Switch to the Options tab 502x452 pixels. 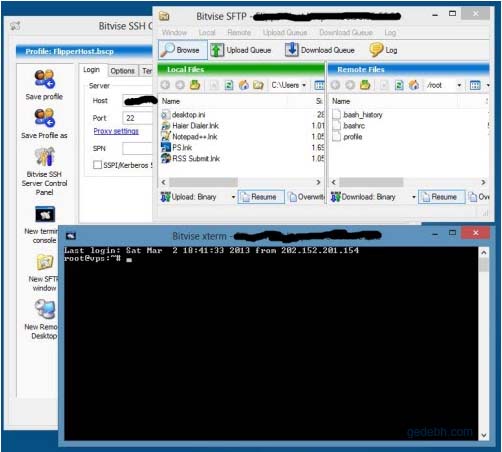(x=122, y=71)
